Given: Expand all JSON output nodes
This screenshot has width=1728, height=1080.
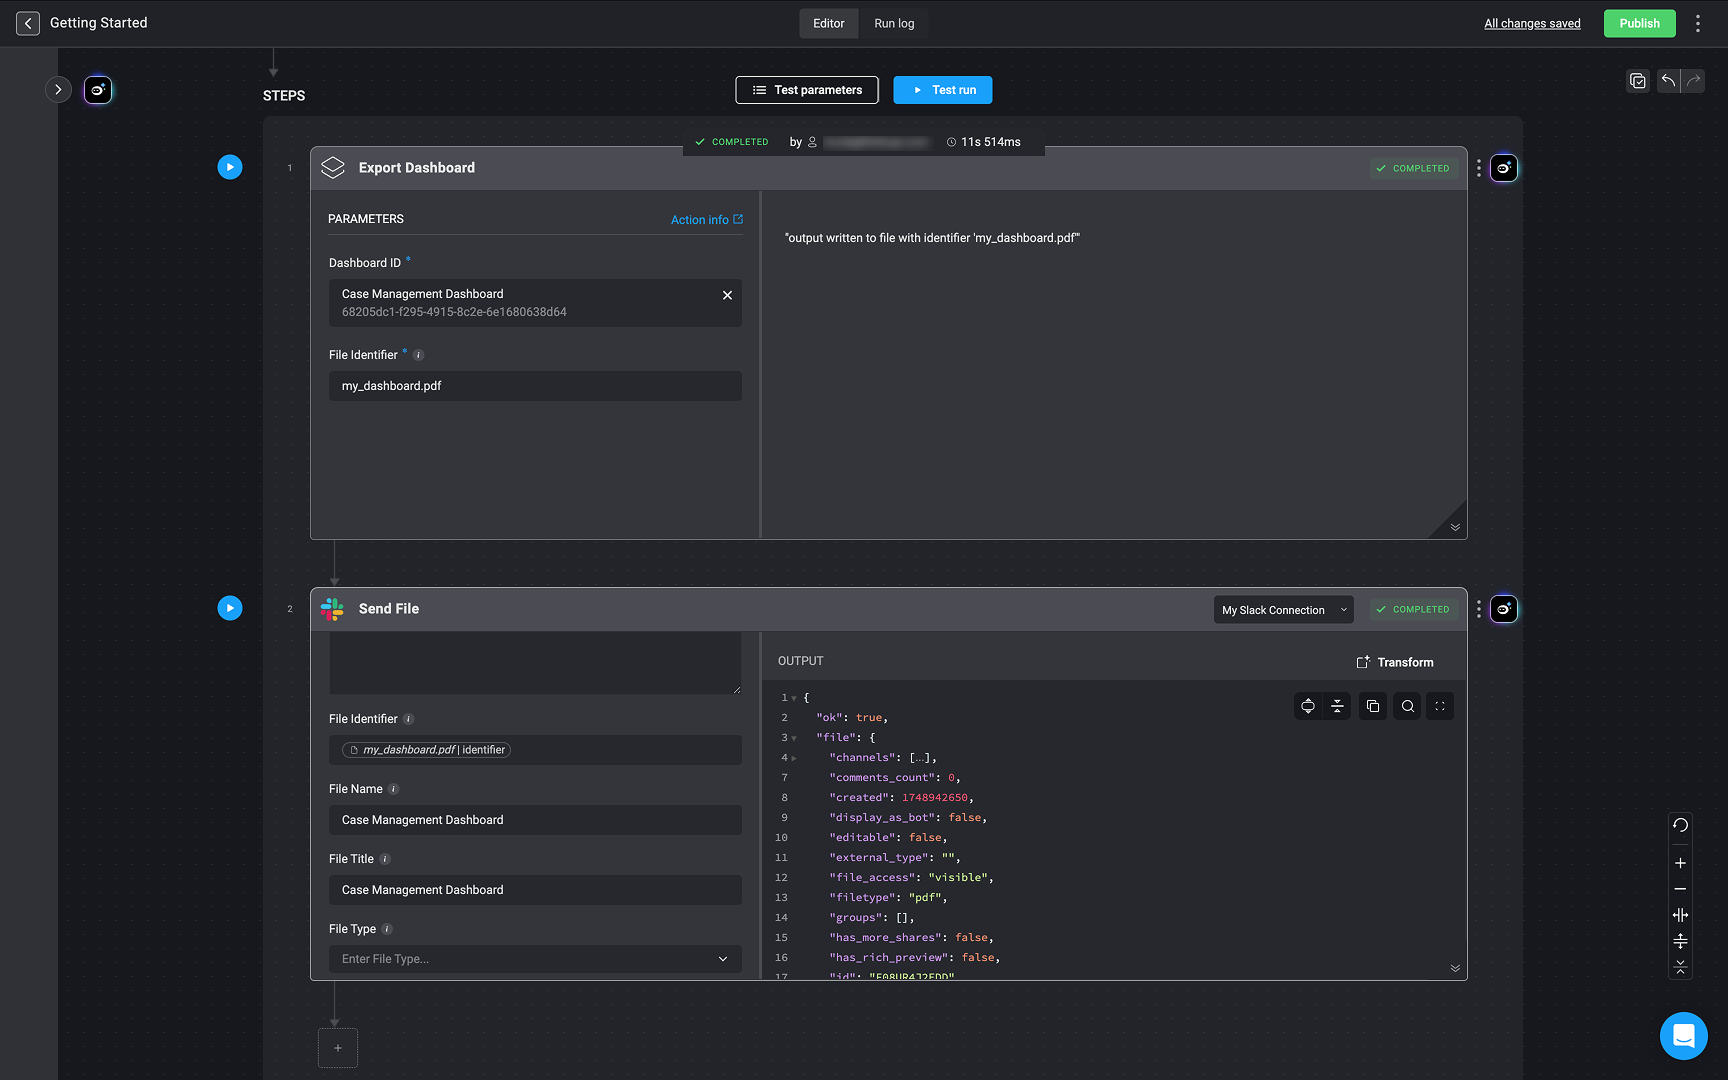Looking at the screenshot, I should 1307,706.
